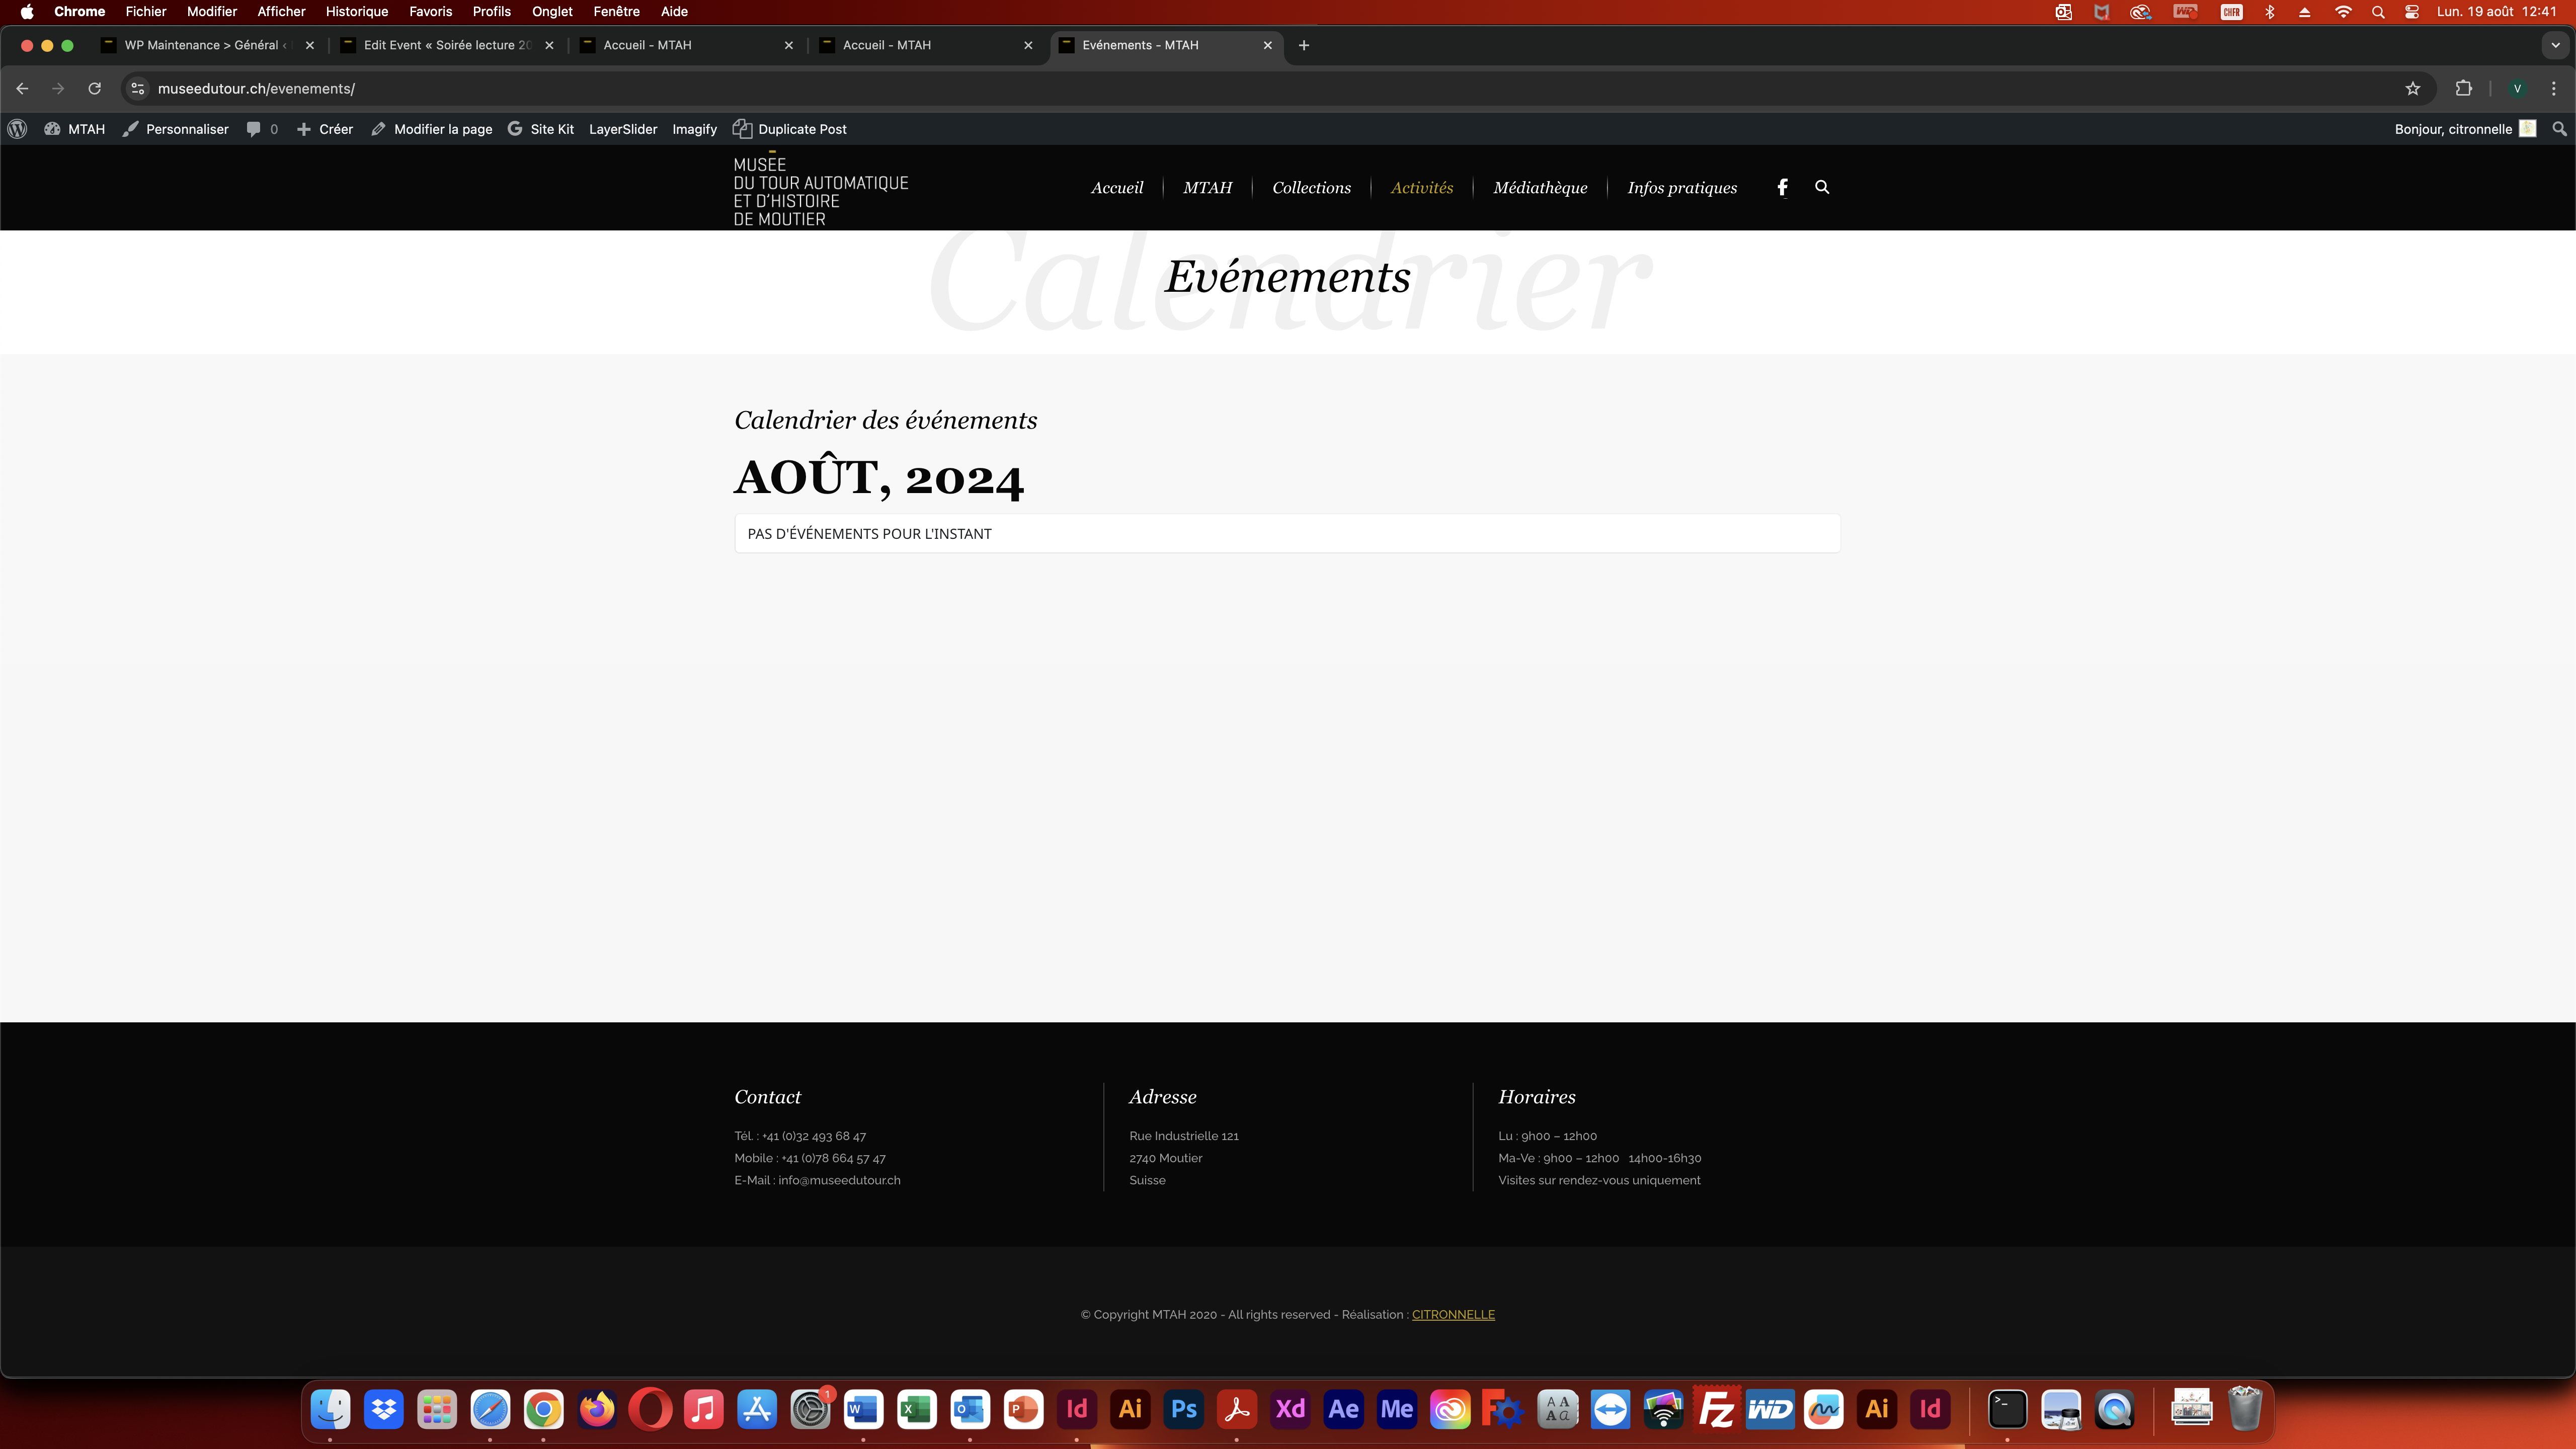The height and width of the screenshot is (1449, 2576).
Task: Click "PAS D'ÉVÉNEMENTS POUR L'INSTANT" notice
Action: point(1287,534)
